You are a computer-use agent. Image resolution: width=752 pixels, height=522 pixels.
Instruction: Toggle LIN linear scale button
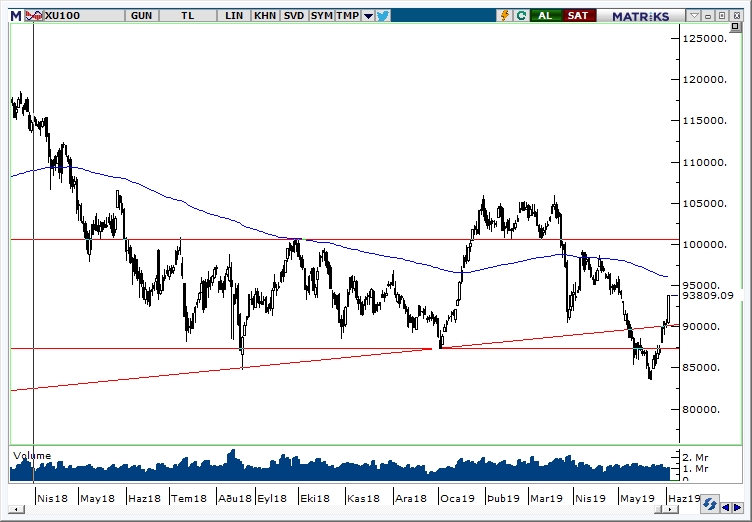pyautogui.click(x=234, y=16)
